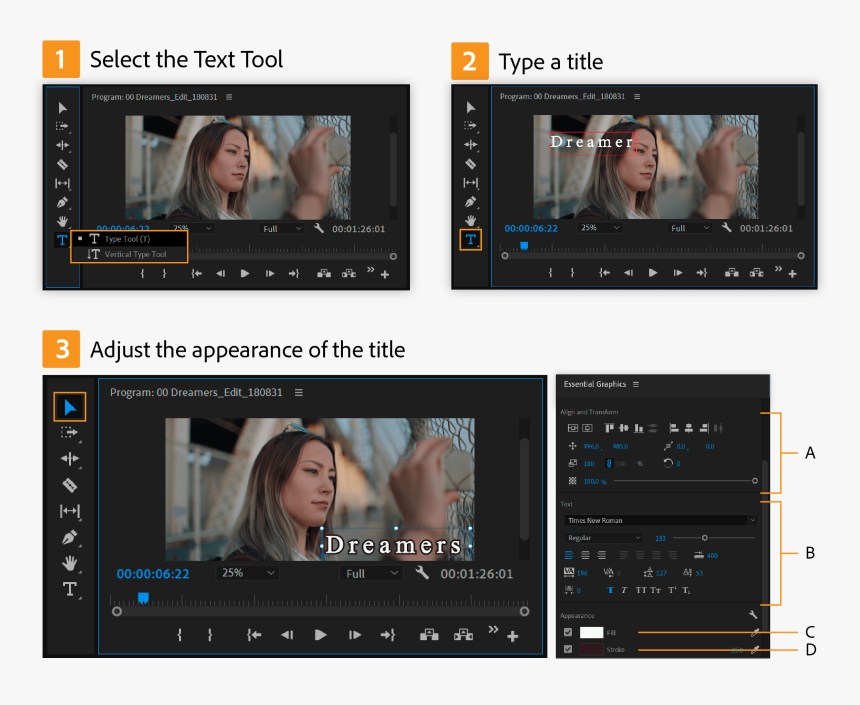Click Appearance wrench settings icon
The image size is (860, 705).
753,614
